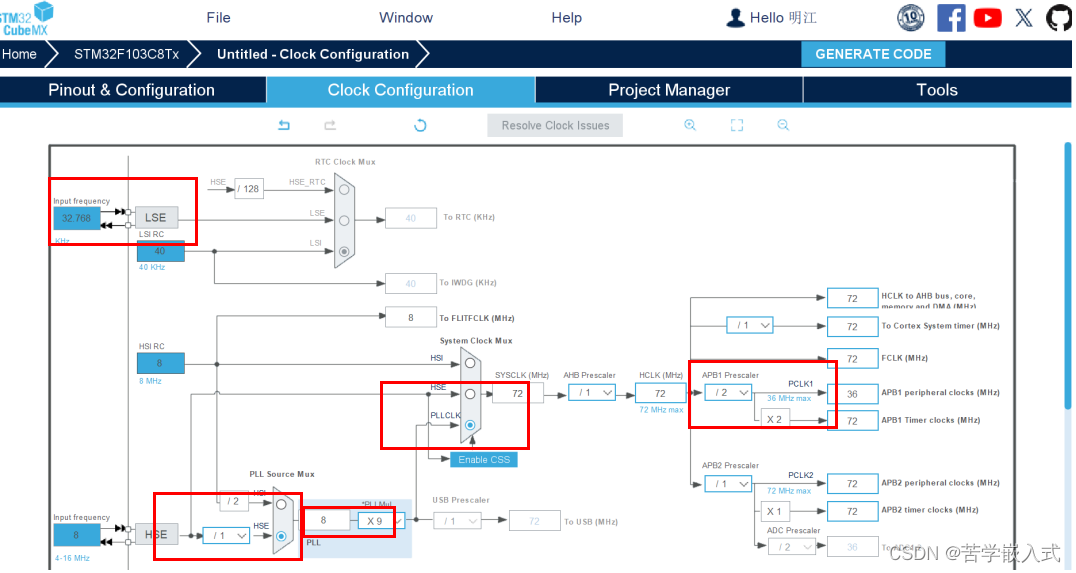Open the YouTube icon link
This screenshot has width=1076, height=573.
tap(987, 18)
